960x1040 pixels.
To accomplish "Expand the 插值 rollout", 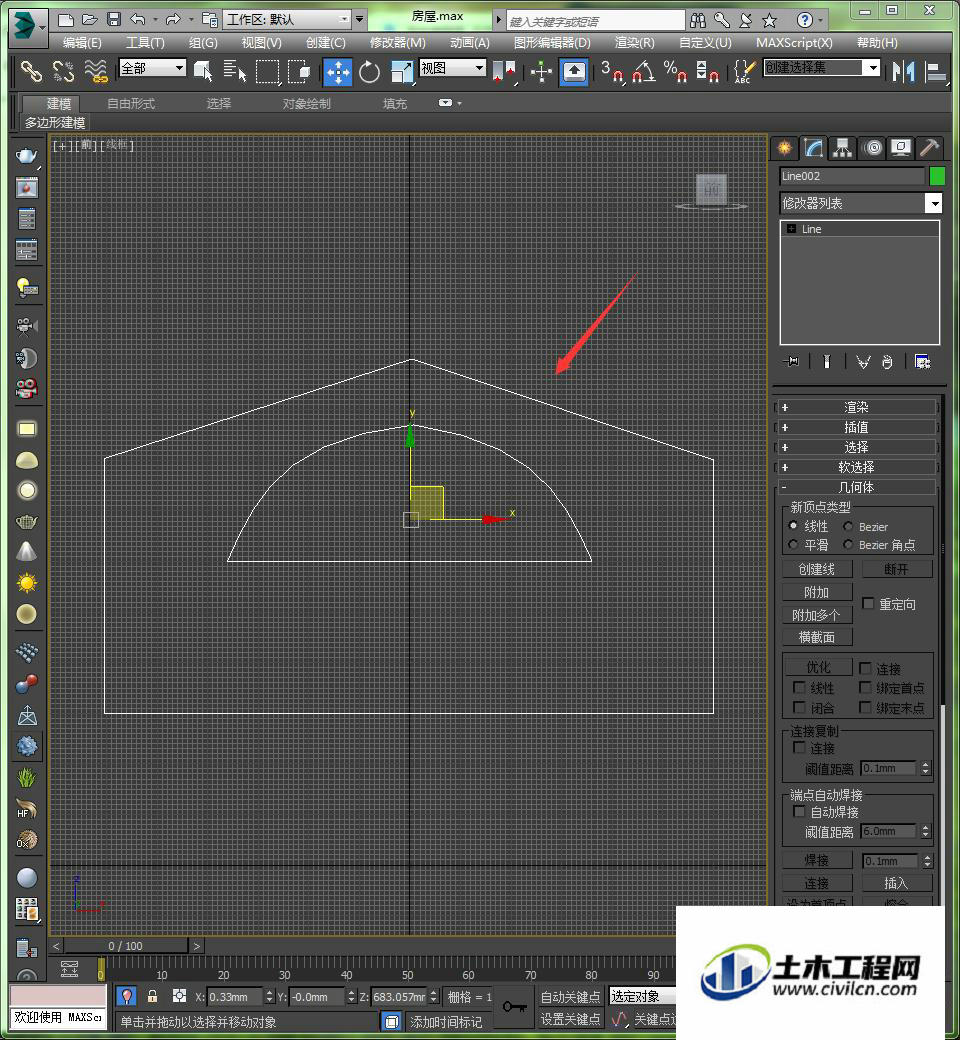I will (x=856, y=427).
